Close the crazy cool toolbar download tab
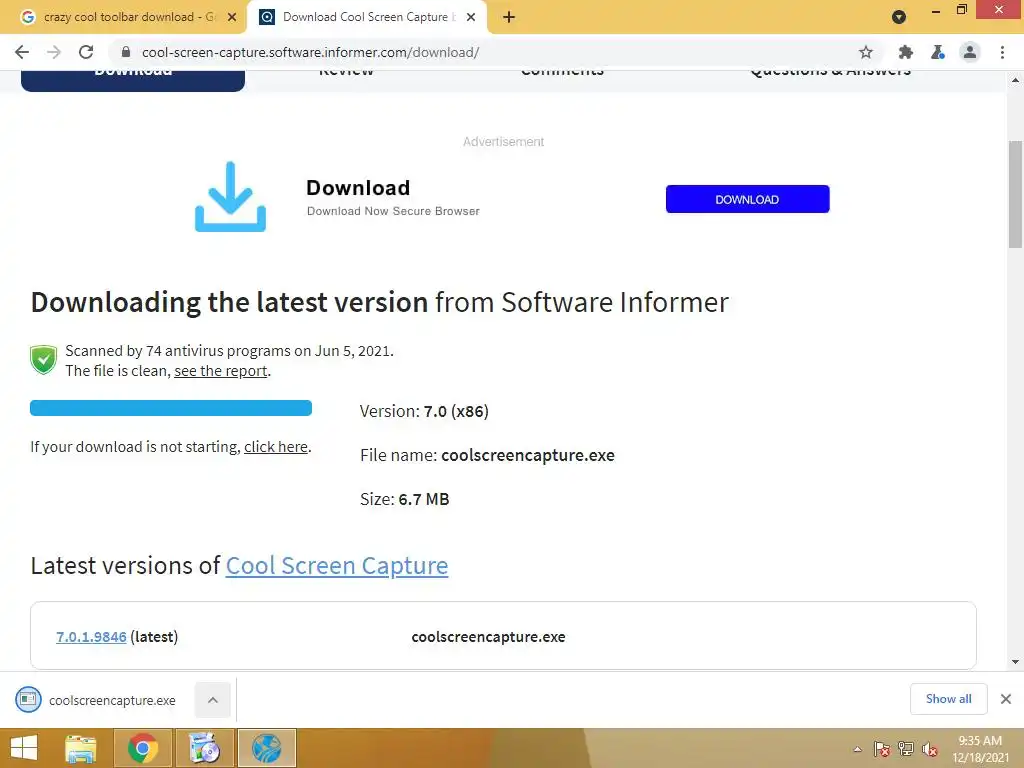Viewport: 1024px width, 768px height. pyautogui.click(x=232, y=17)
